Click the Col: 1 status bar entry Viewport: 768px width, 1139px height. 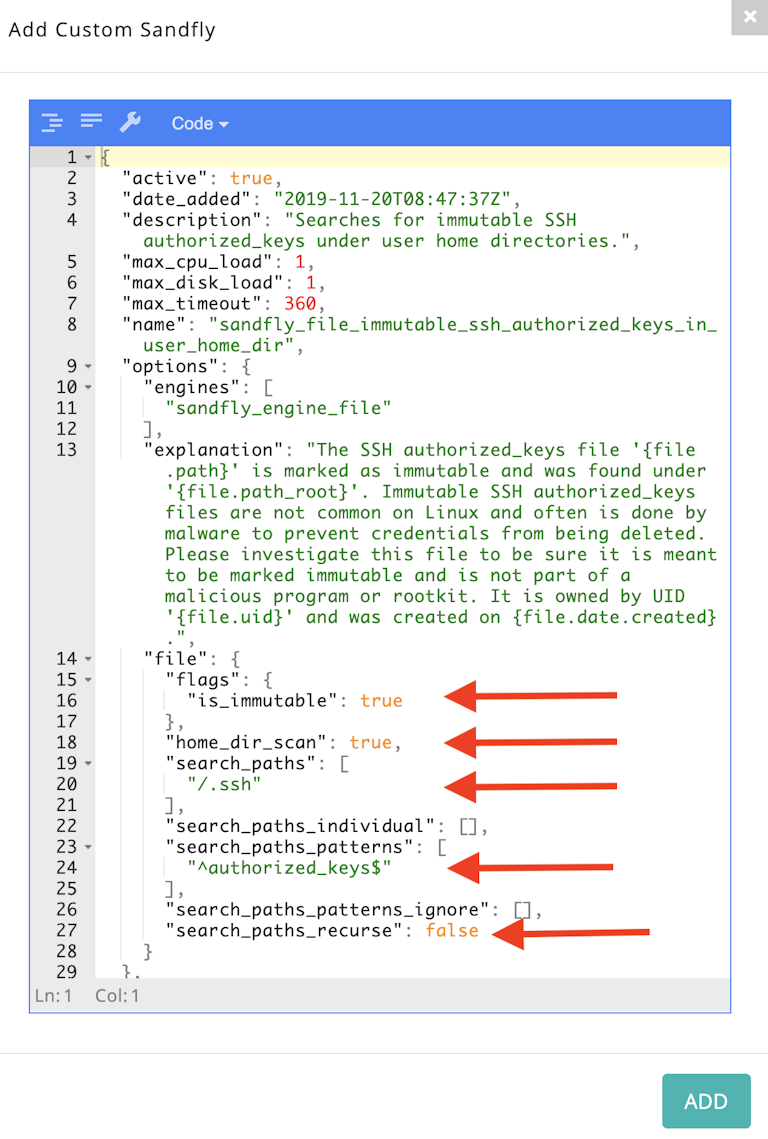[117, 996]
